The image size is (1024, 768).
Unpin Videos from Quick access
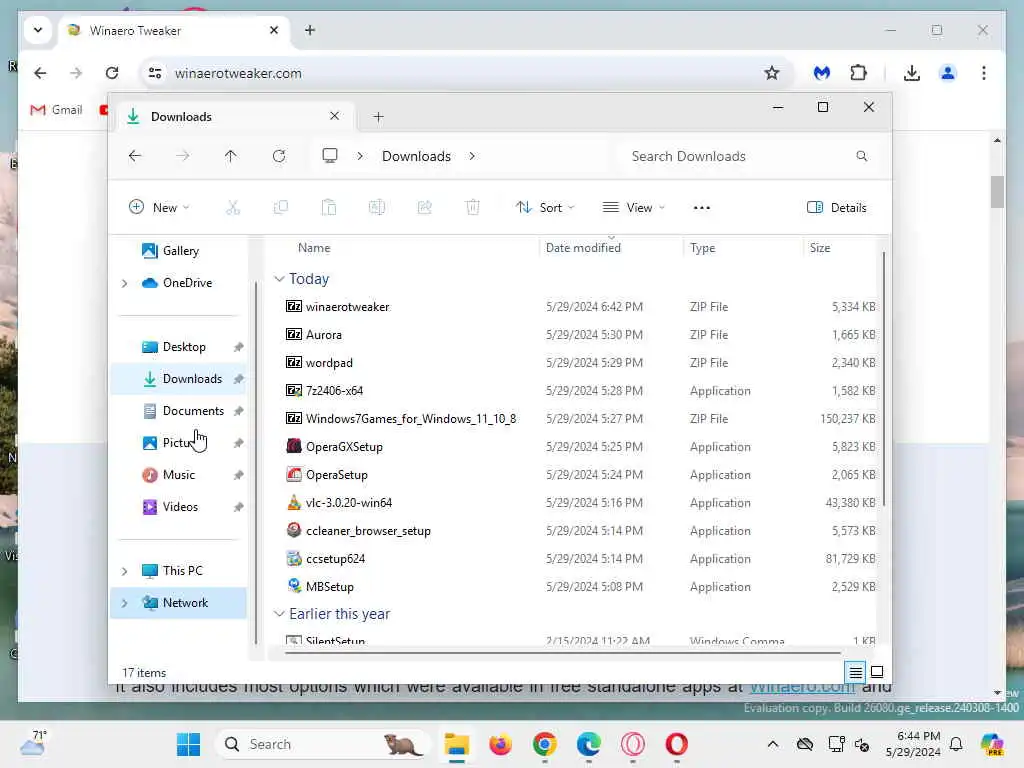coord(238,507)
